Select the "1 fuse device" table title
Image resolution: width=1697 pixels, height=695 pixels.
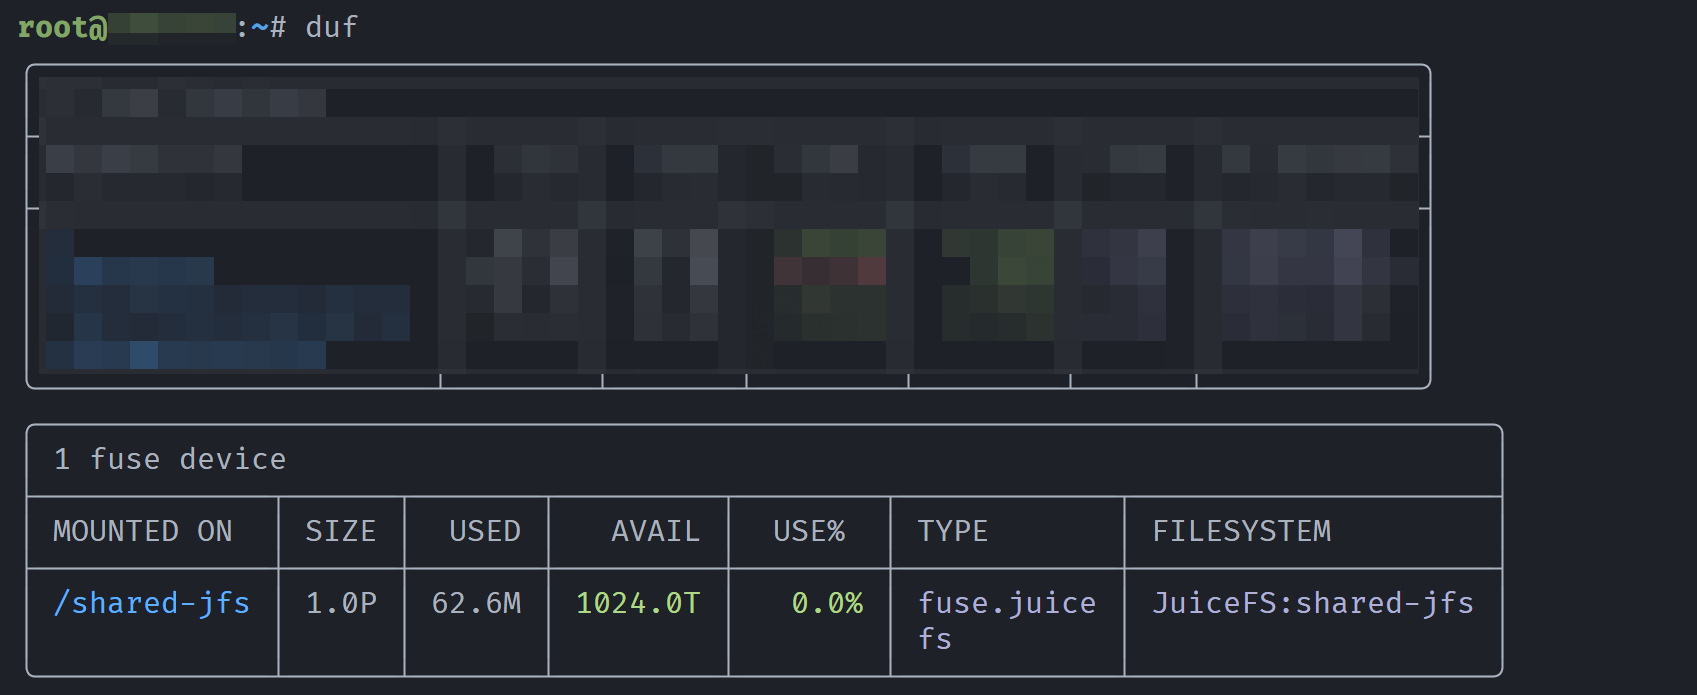click(x=170, y=460)
